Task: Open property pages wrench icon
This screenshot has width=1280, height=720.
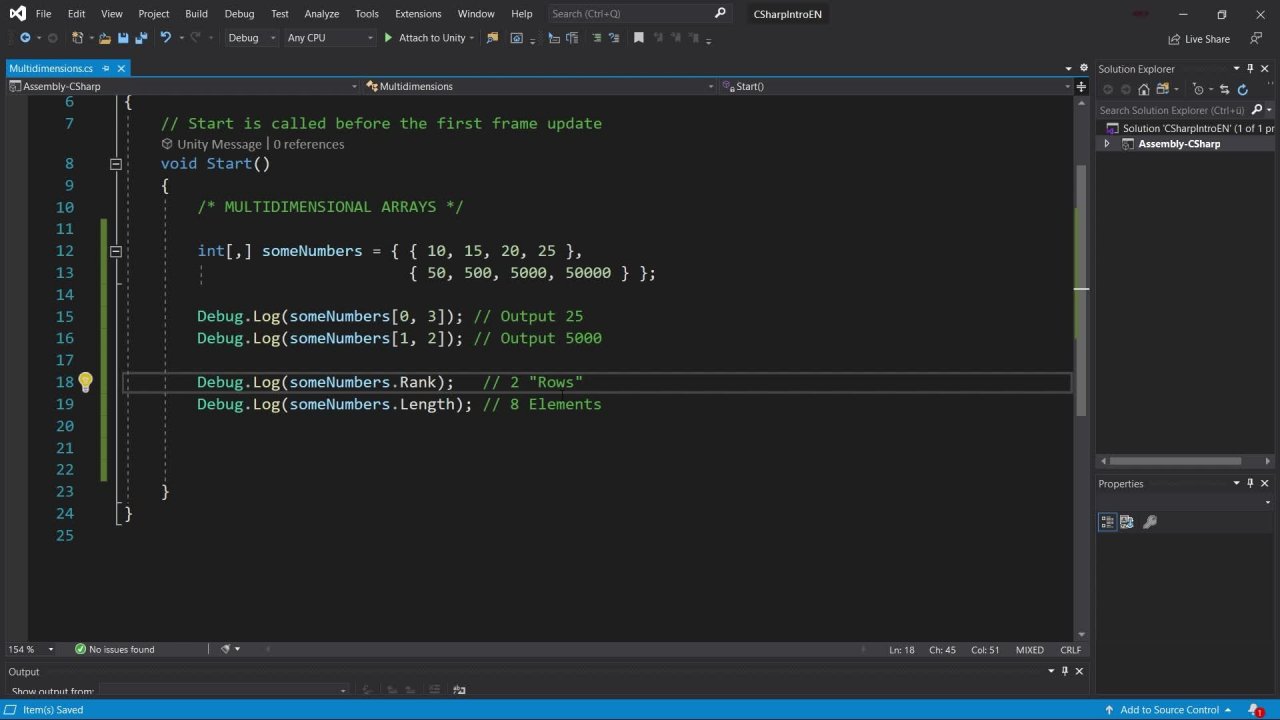Action: click(x=1150, y=522)
